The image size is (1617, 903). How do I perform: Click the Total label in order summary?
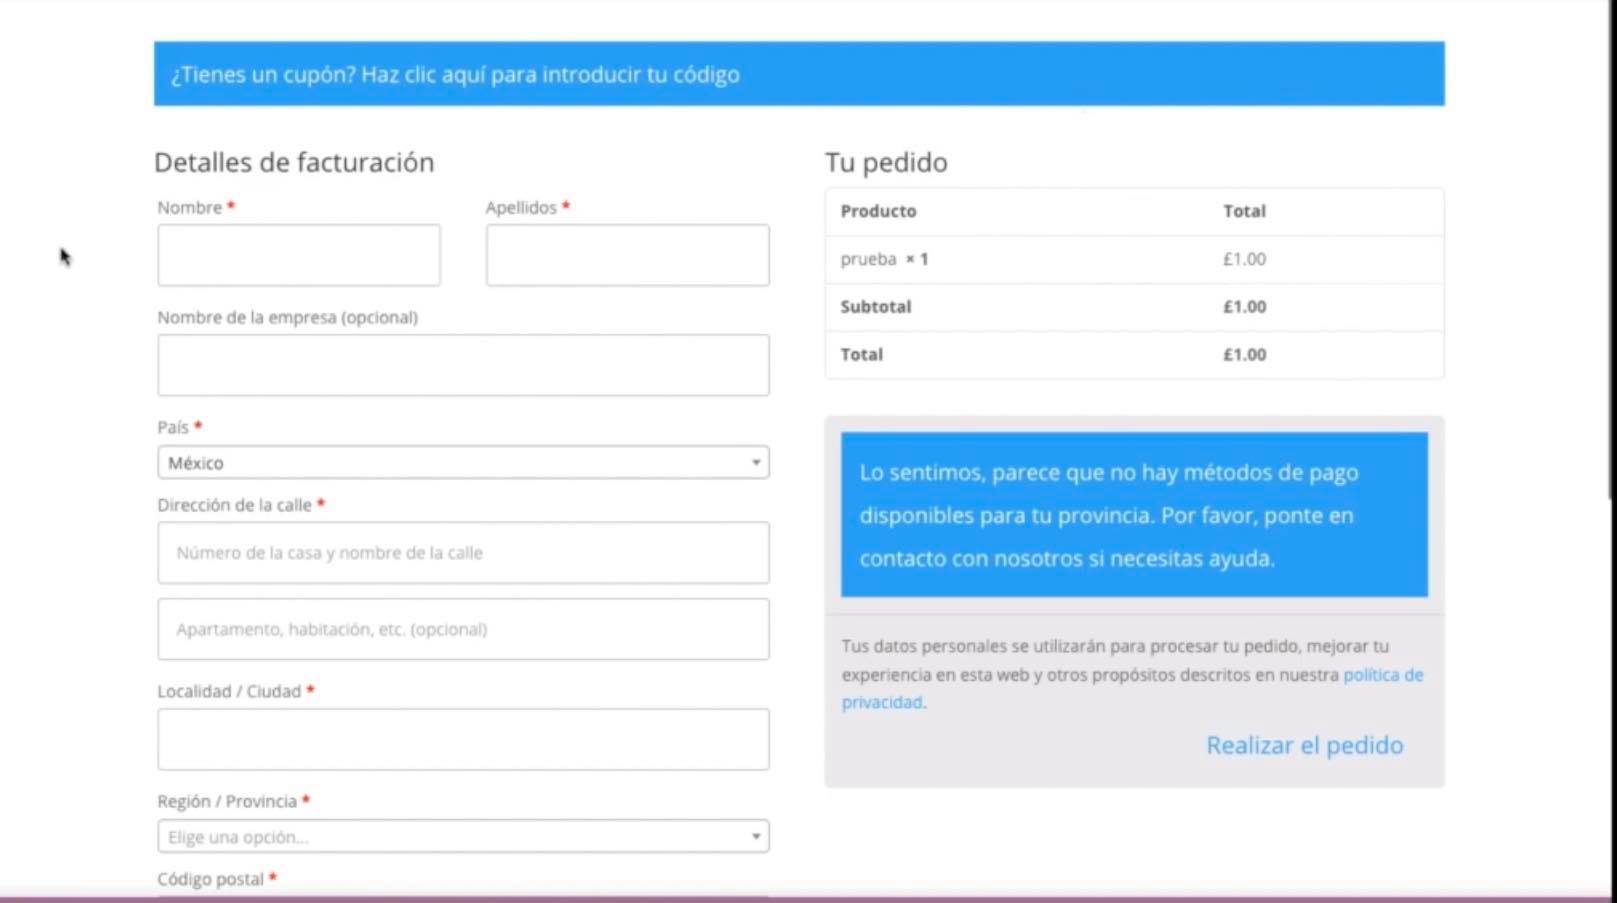861,355
